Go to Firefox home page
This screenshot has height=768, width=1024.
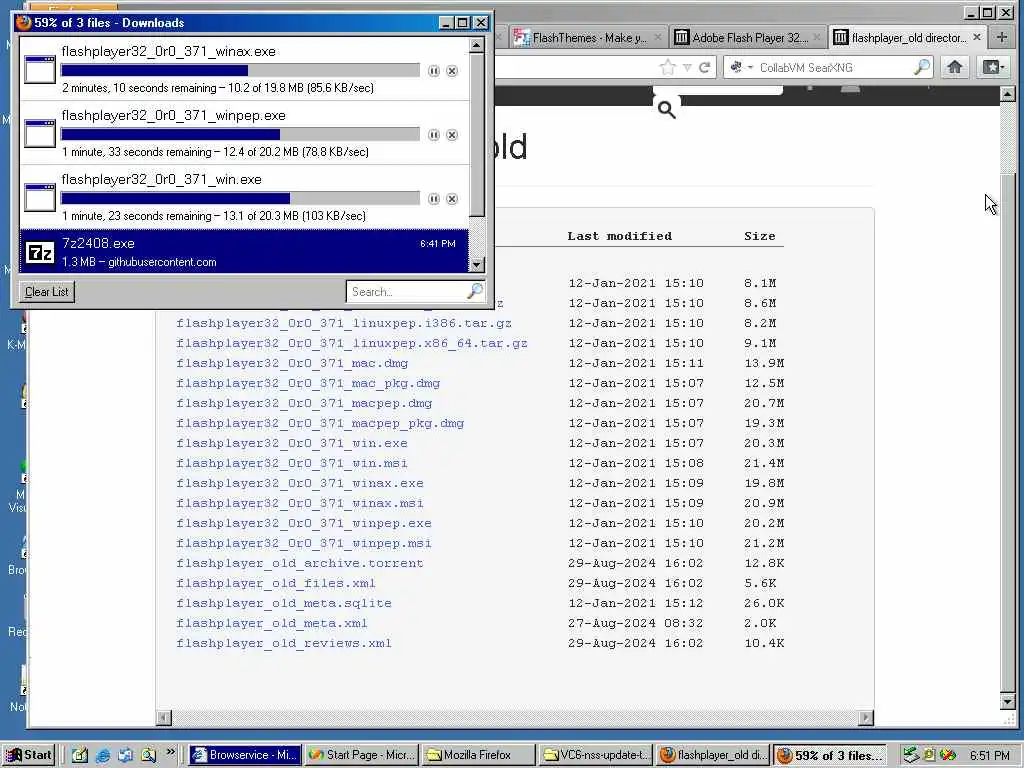tap(955, 67)
